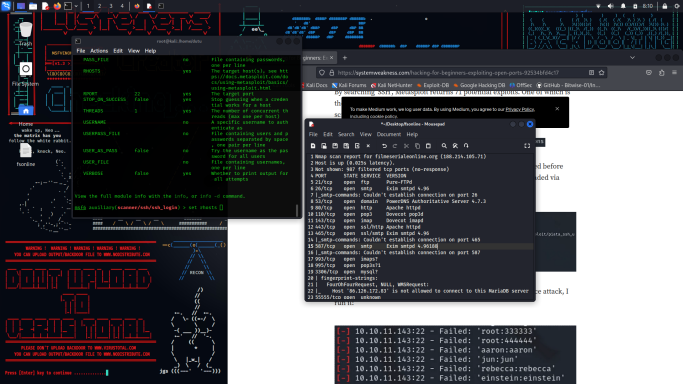This screenshot has width=683, height=384.
Task: Open the Home folder desktop icon
Action: pyautogui.click(x=26, y=115)
